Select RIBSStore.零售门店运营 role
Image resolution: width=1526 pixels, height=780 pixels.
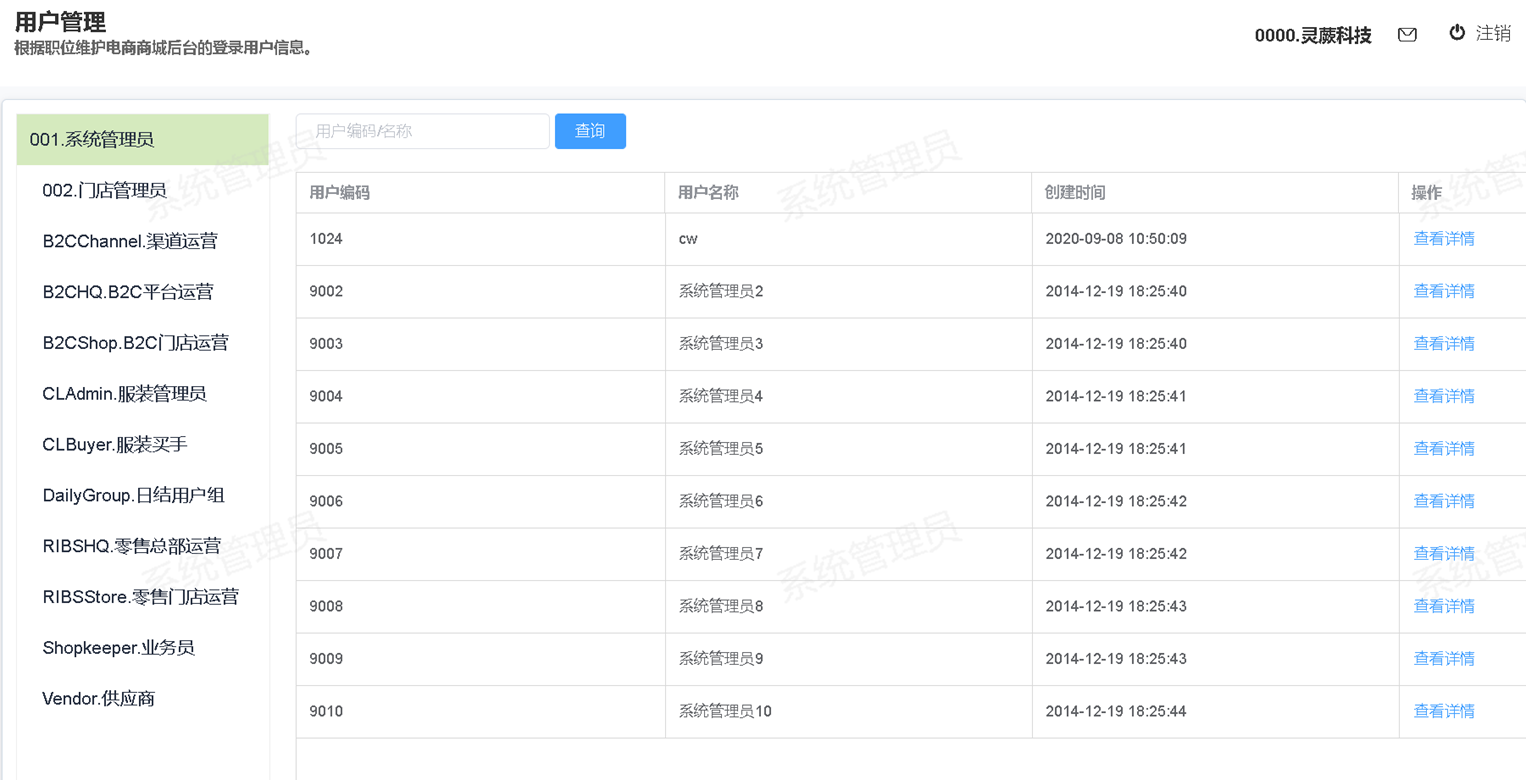(x=140, y=597)
